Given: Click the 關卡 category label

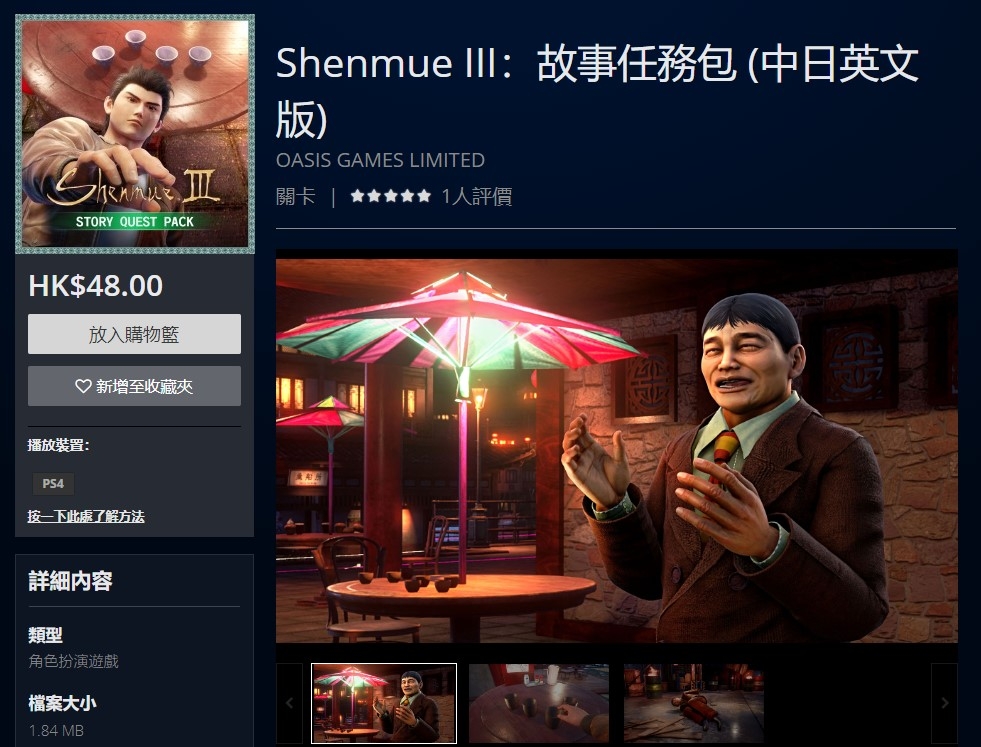Looking at the screenshot, I should coord(295,196).
